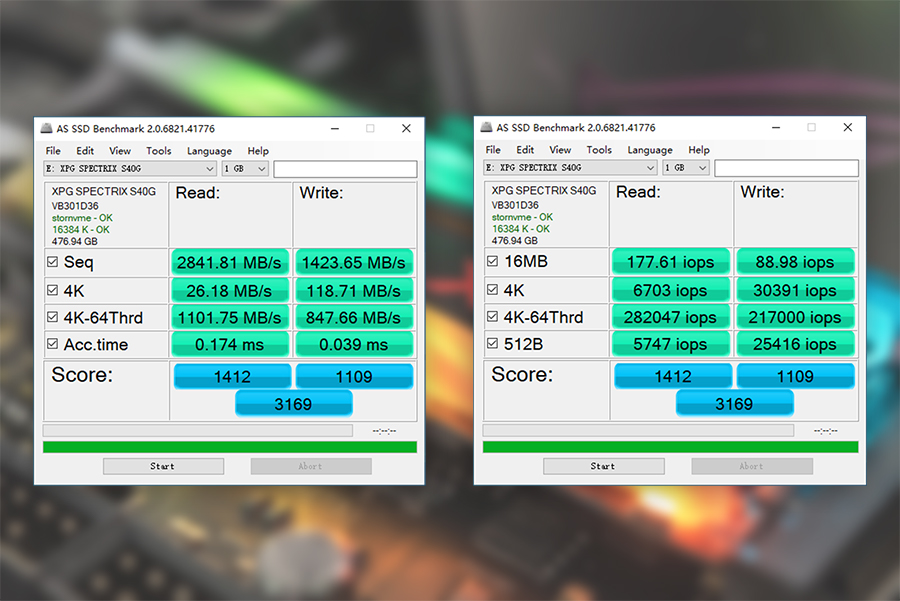Click the 4K read value 26.18 MB/s
The width and height of the screenshot is (900, 601).
point(230,290)
